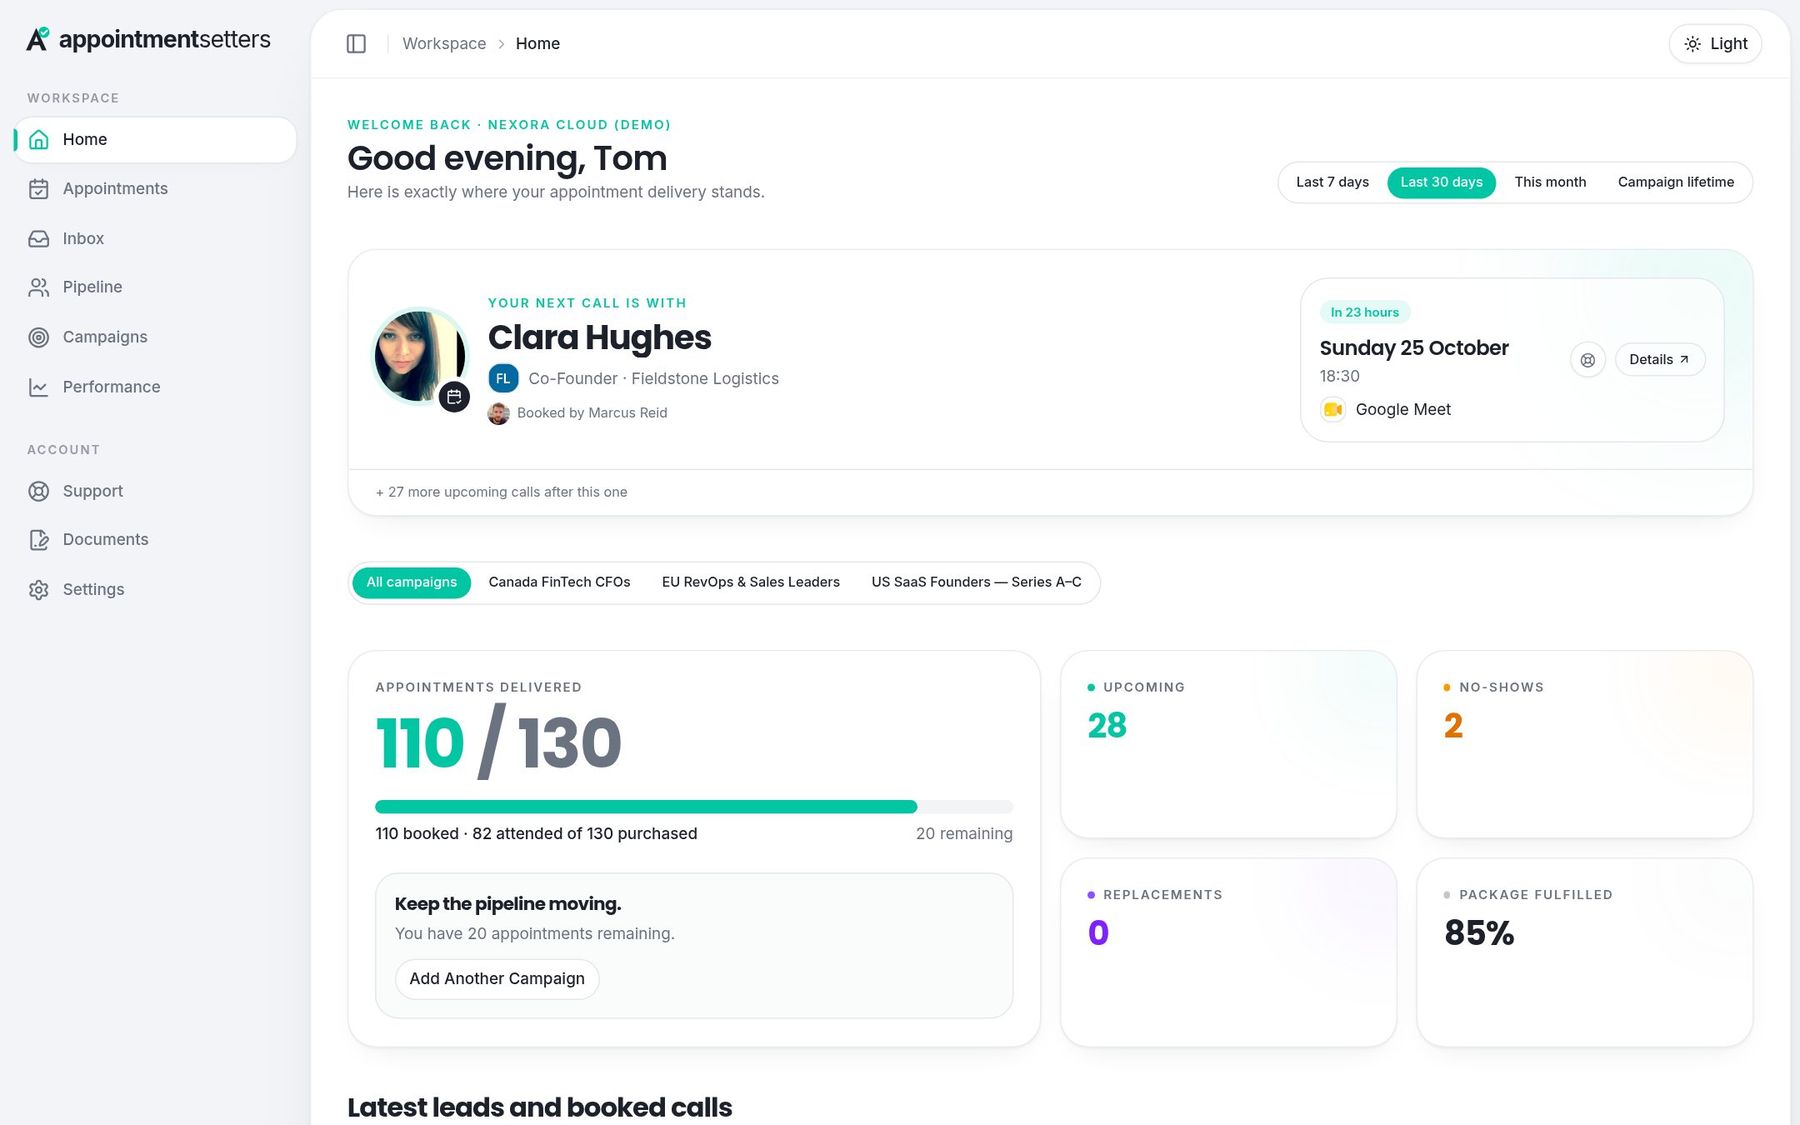
Task: Select This month range
Action: [1550, 182]
